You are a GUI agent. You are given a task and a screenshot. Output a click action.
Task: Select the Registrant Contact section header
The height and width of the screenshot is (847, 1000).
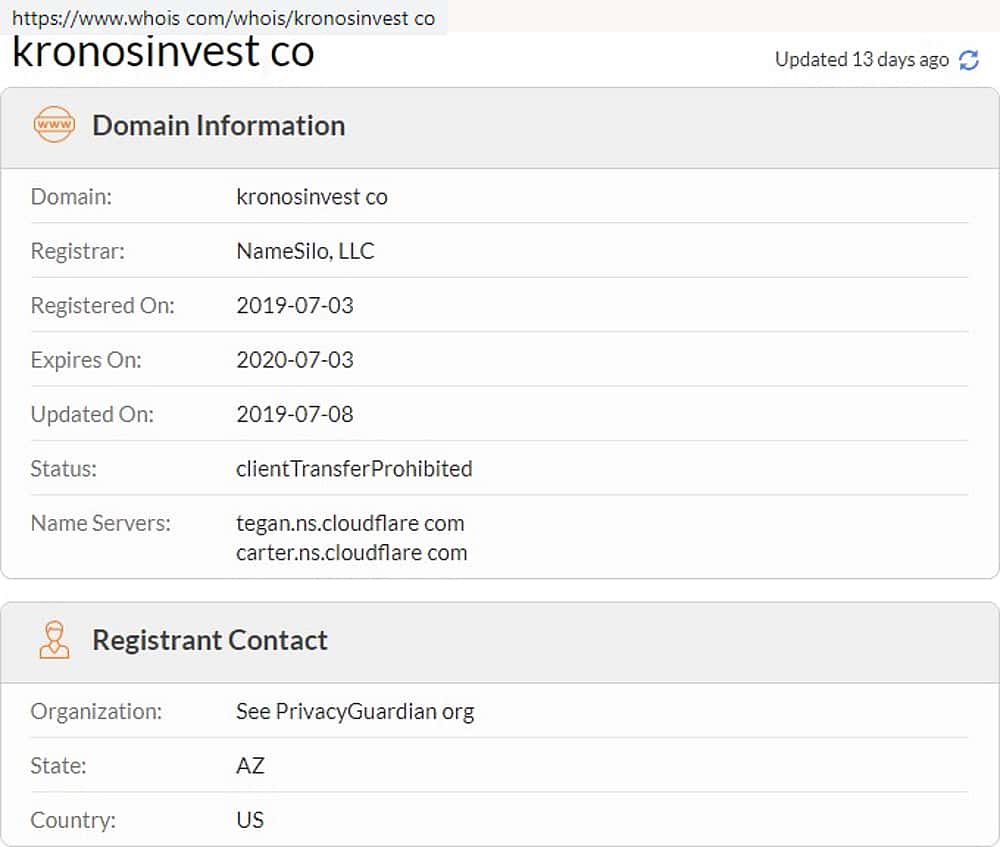[210, 640]
